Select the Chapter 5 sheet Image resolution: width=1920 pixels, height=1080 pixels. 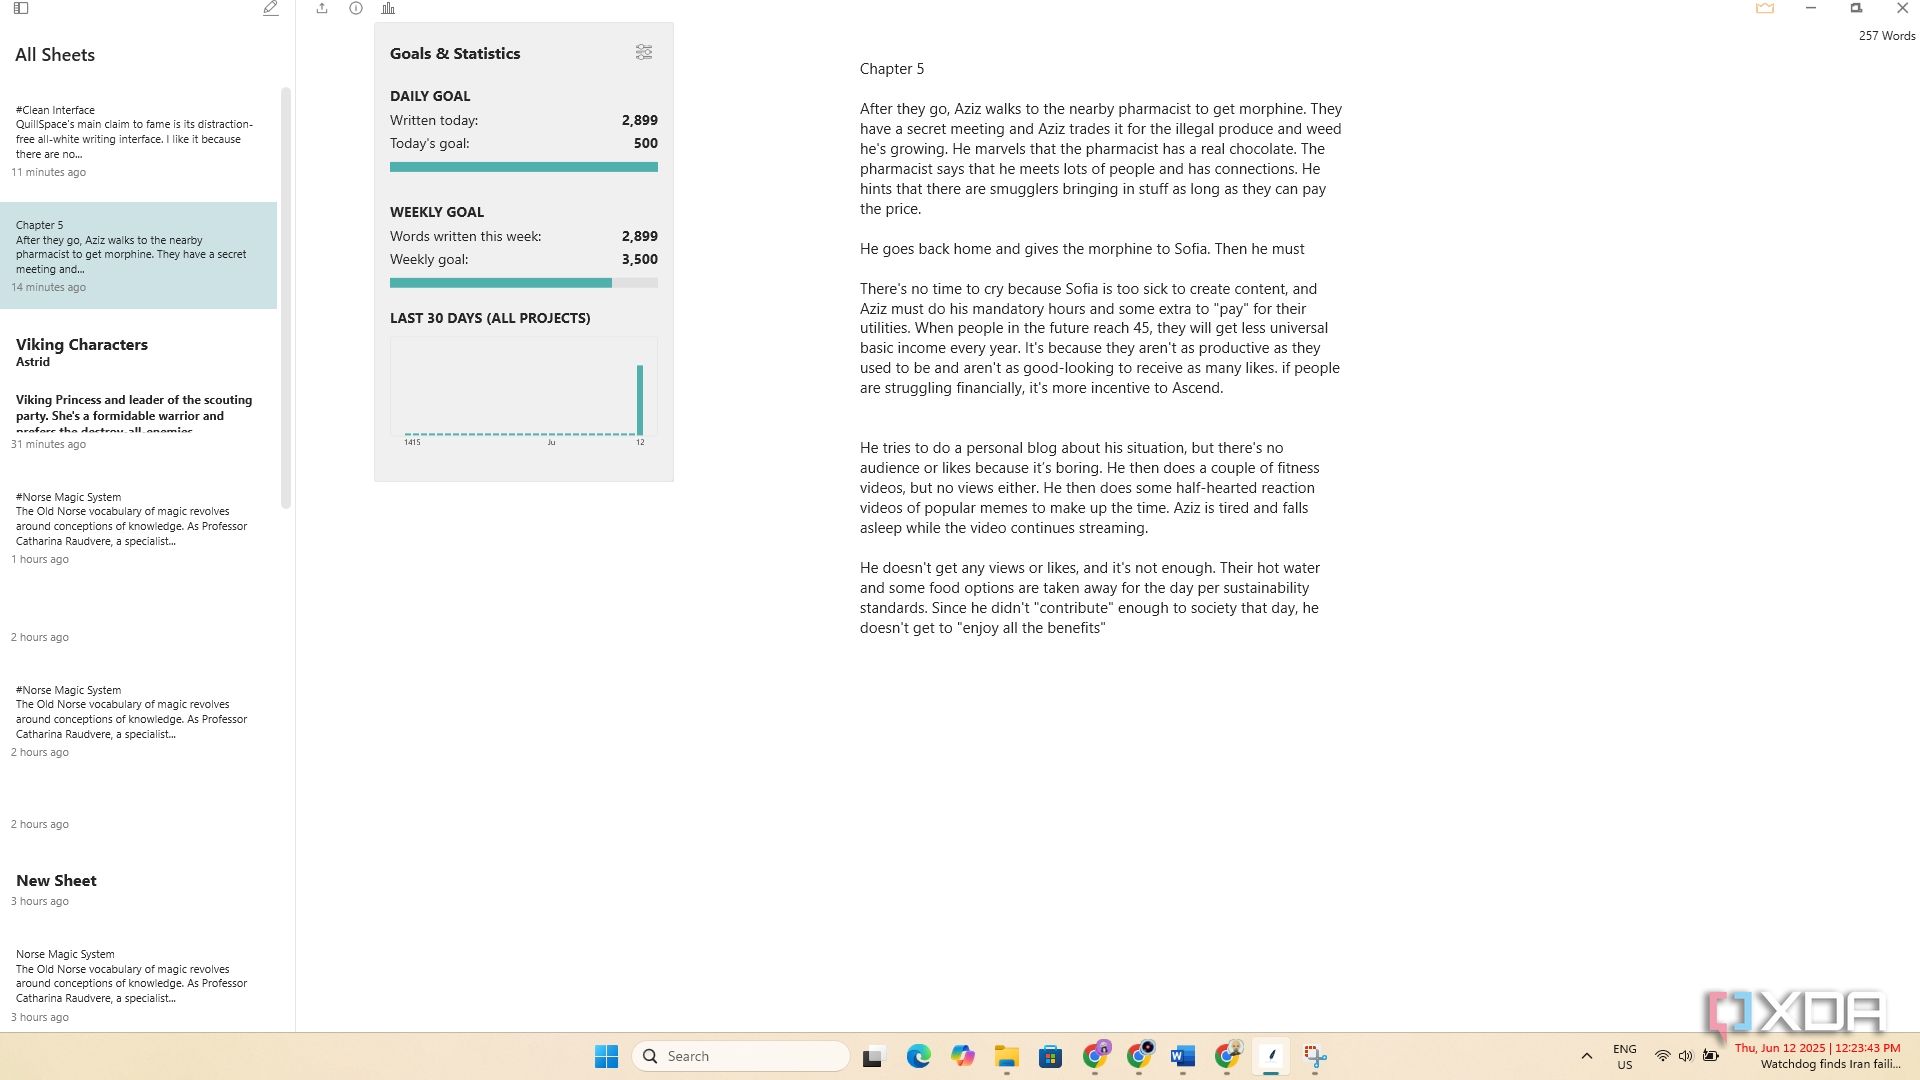click(138, 256)
